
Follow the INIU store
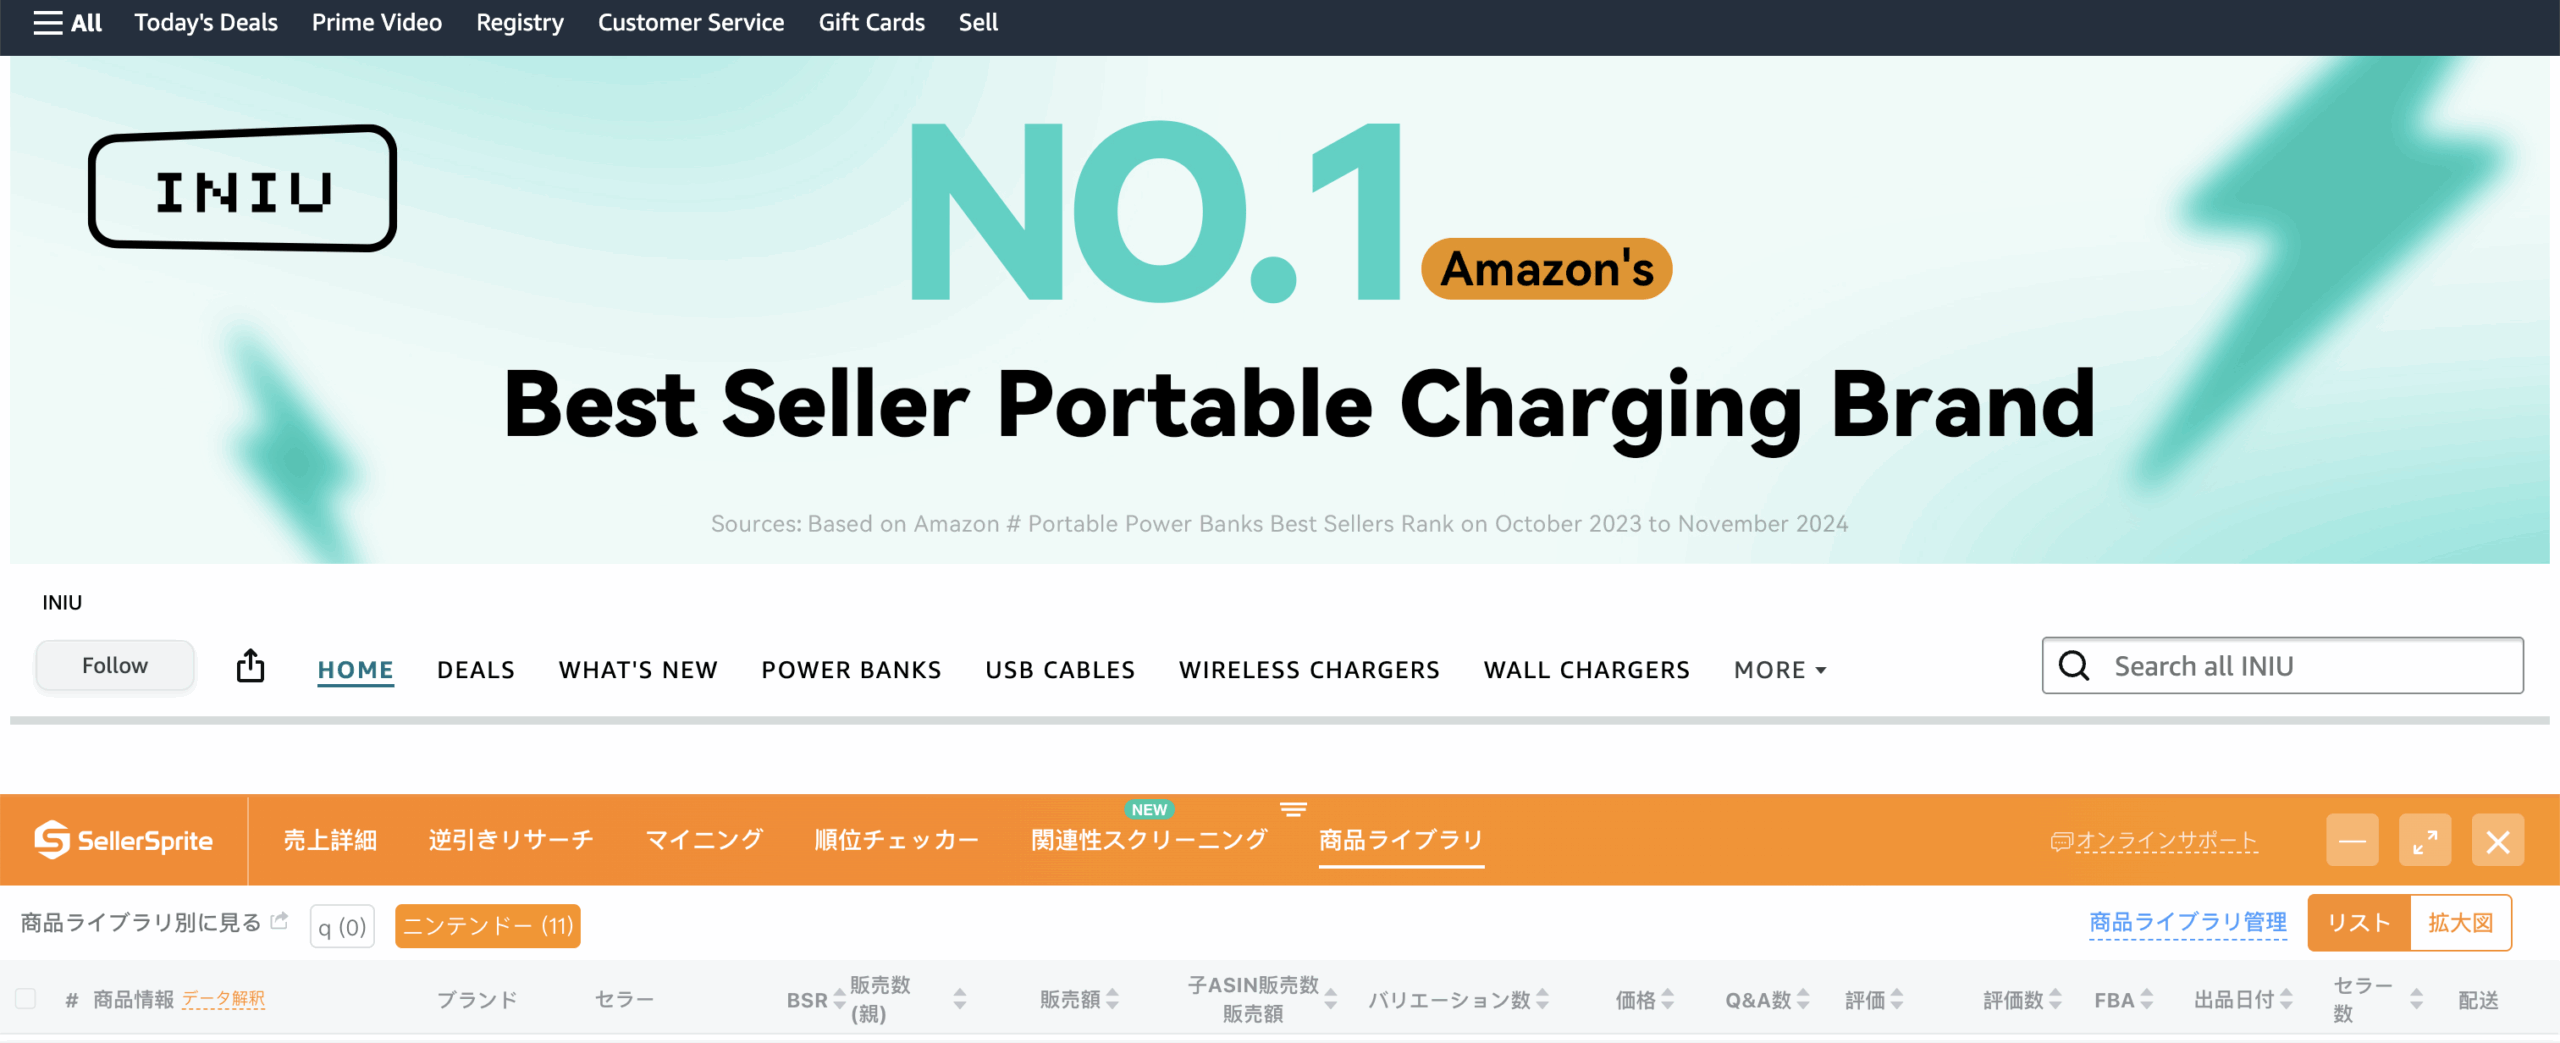pos(115,666)
